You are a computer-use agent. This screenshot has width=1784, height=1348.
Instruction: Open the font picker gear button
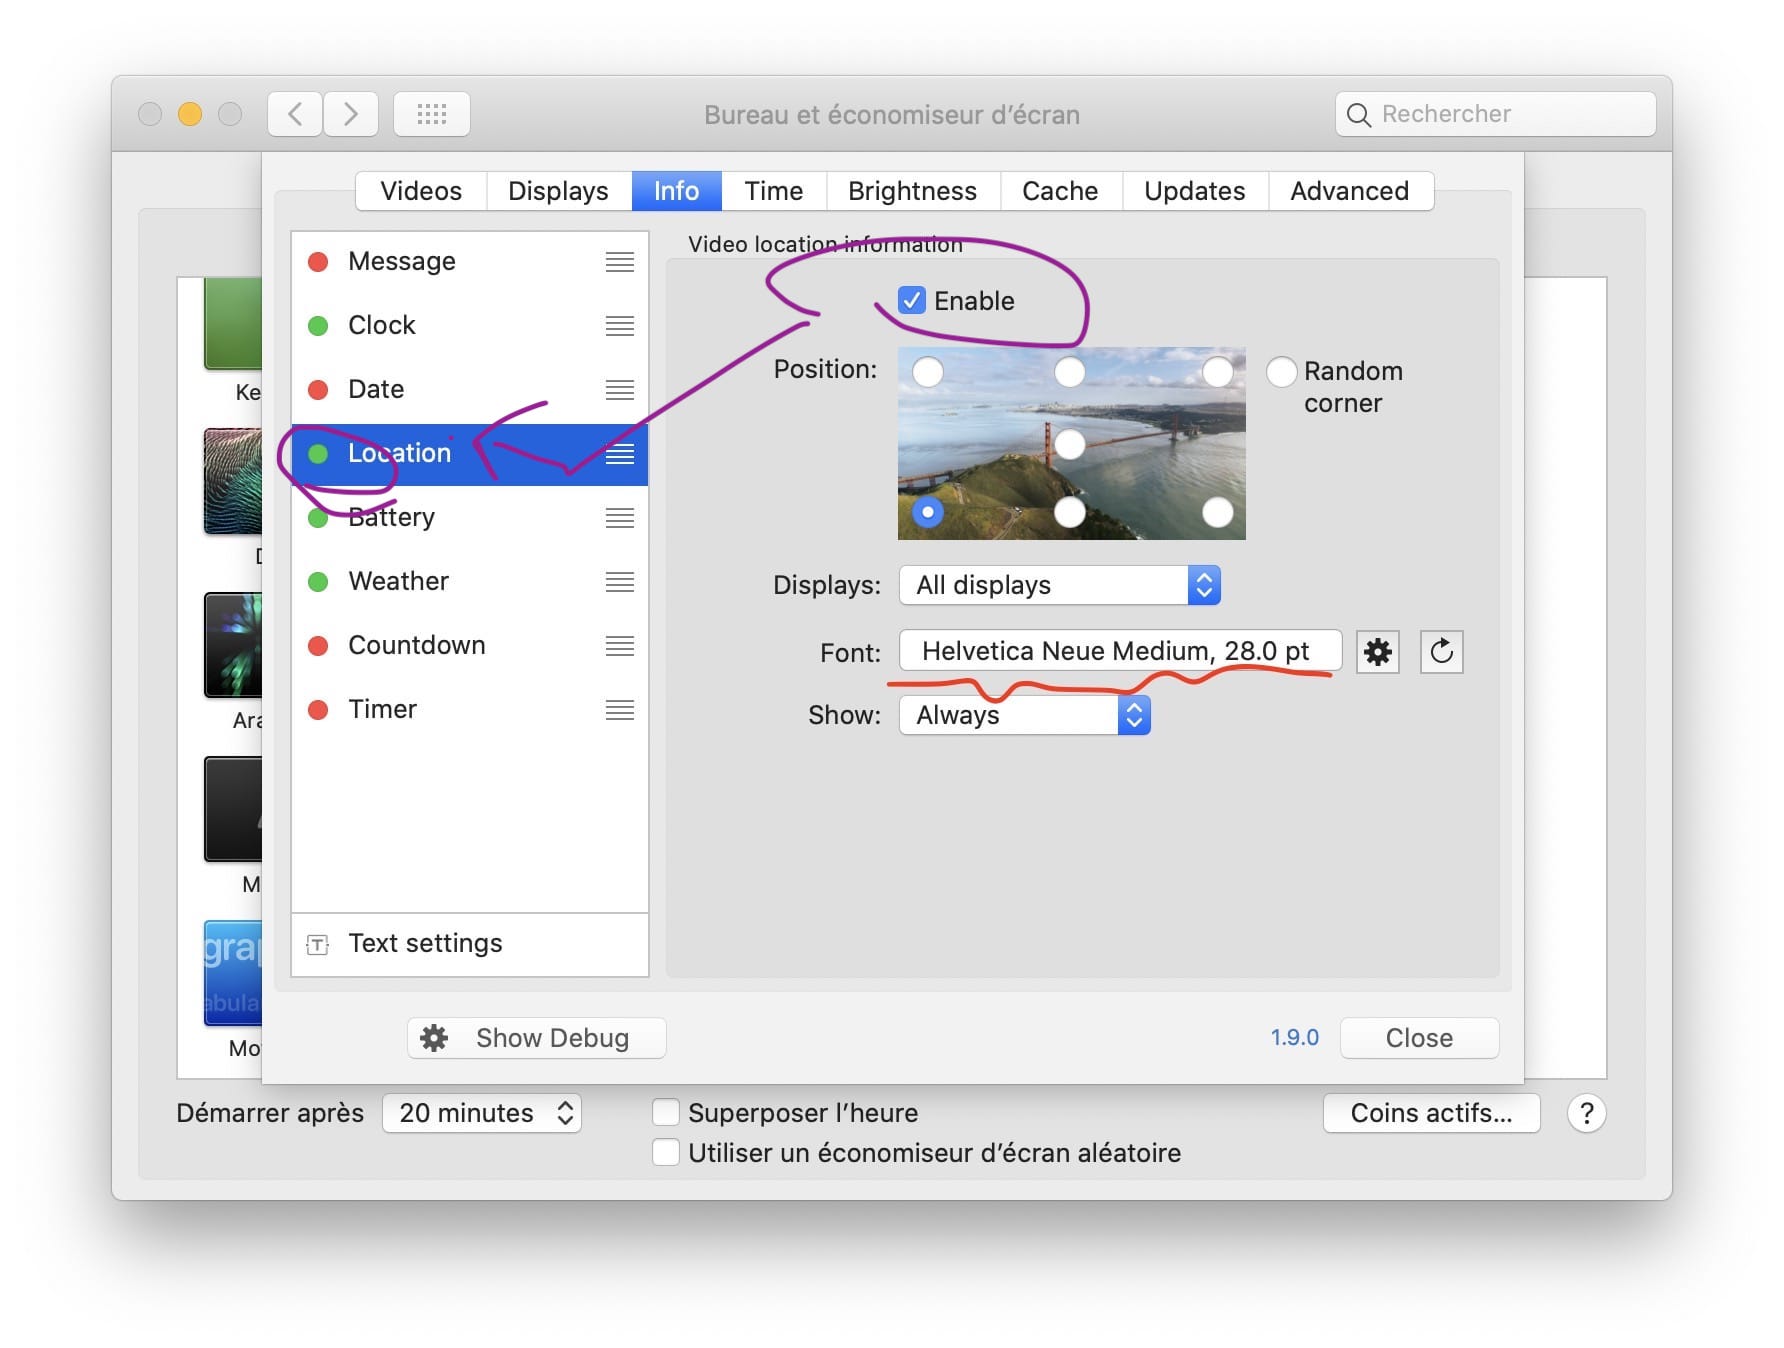tap(1377, 652)
